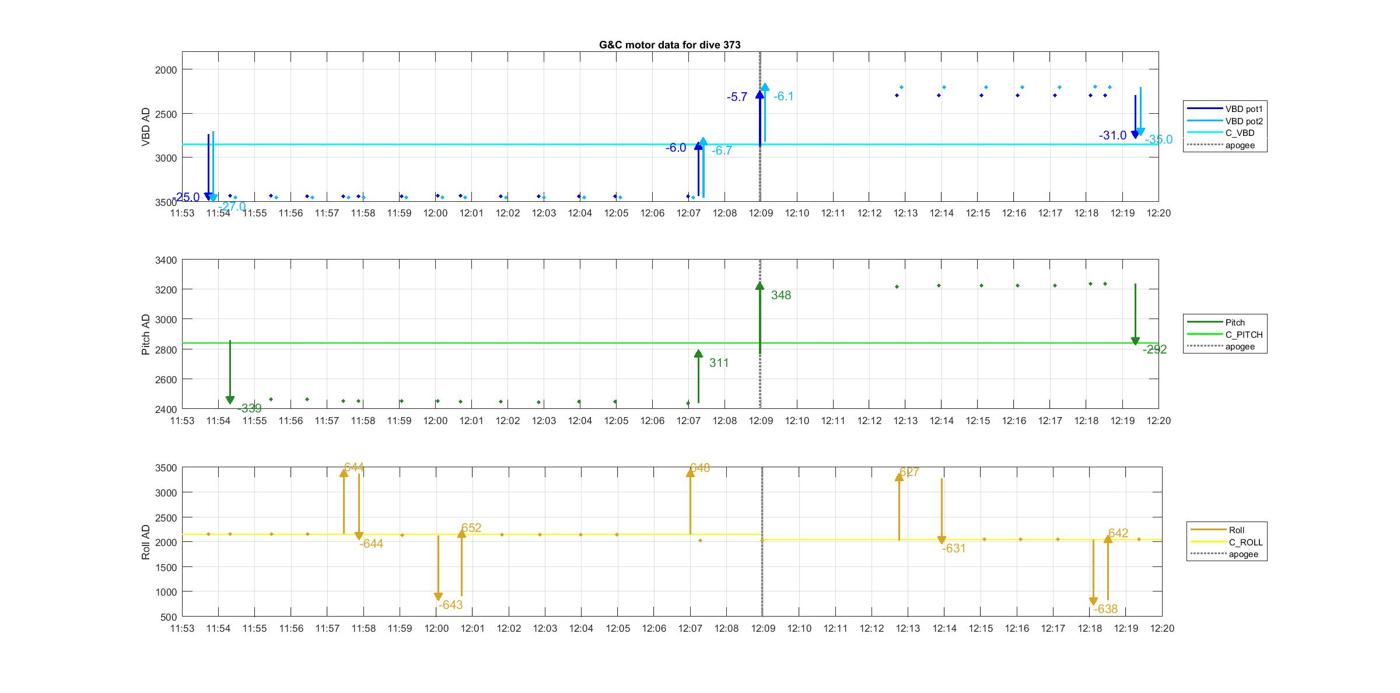Click the "-631" roll annotation
This screenshot has width=1400, height=693.
(x=954, y=549)
